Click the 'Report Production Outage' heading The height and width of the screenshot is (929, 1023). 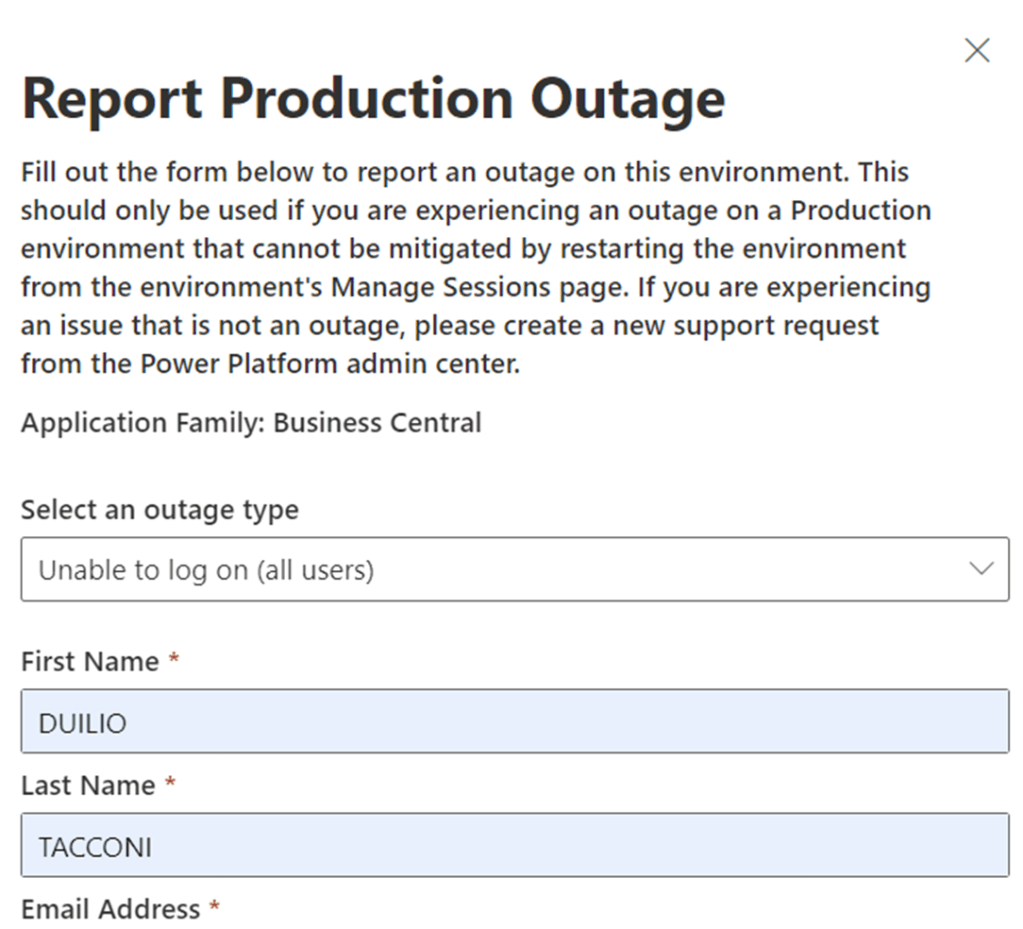(372, 99)
